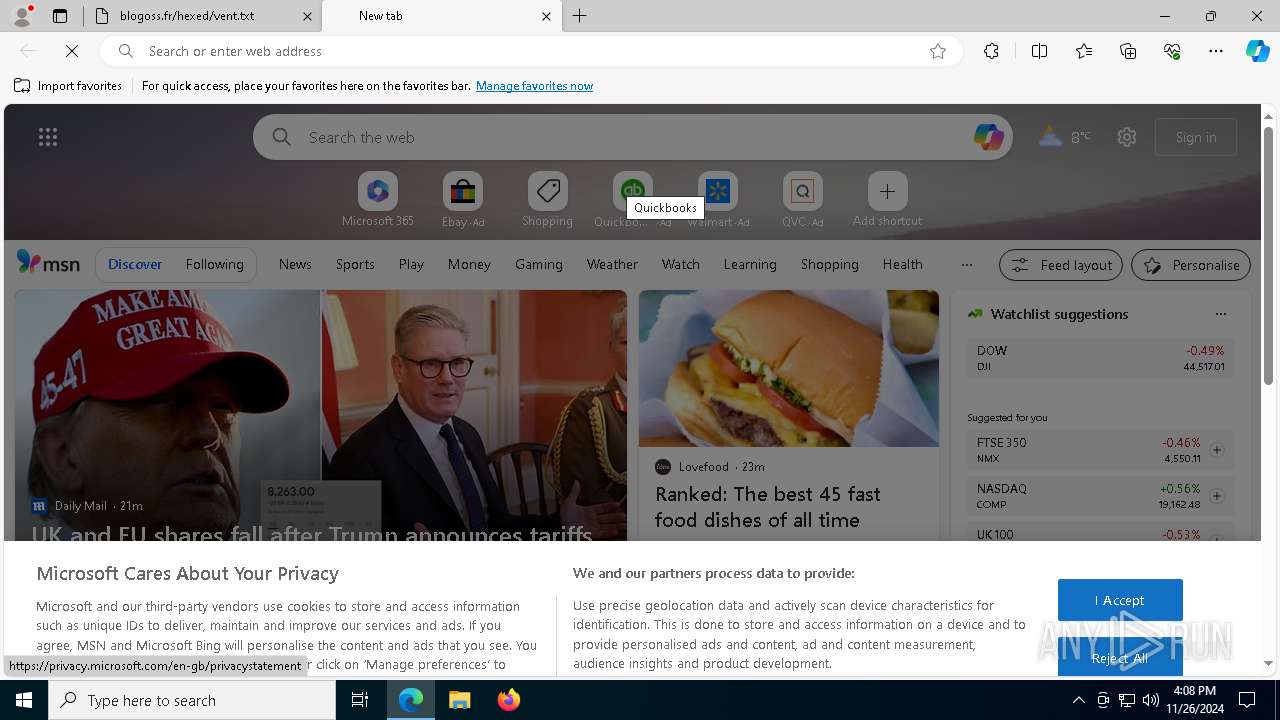Open 'Ranked: The best 45 fast food' headline
1280x720 pixels.
click(768, 507)
